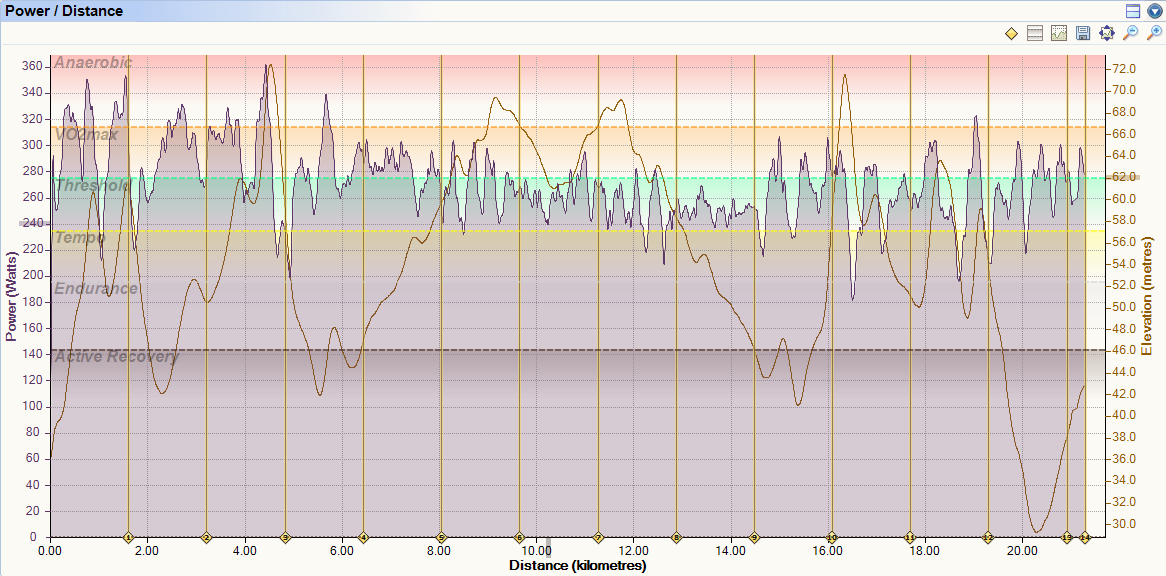Click the blue panel icon in the title bar
Image resolution: width=1166 pixels, height=576 pixels.
pos(1134,10)
